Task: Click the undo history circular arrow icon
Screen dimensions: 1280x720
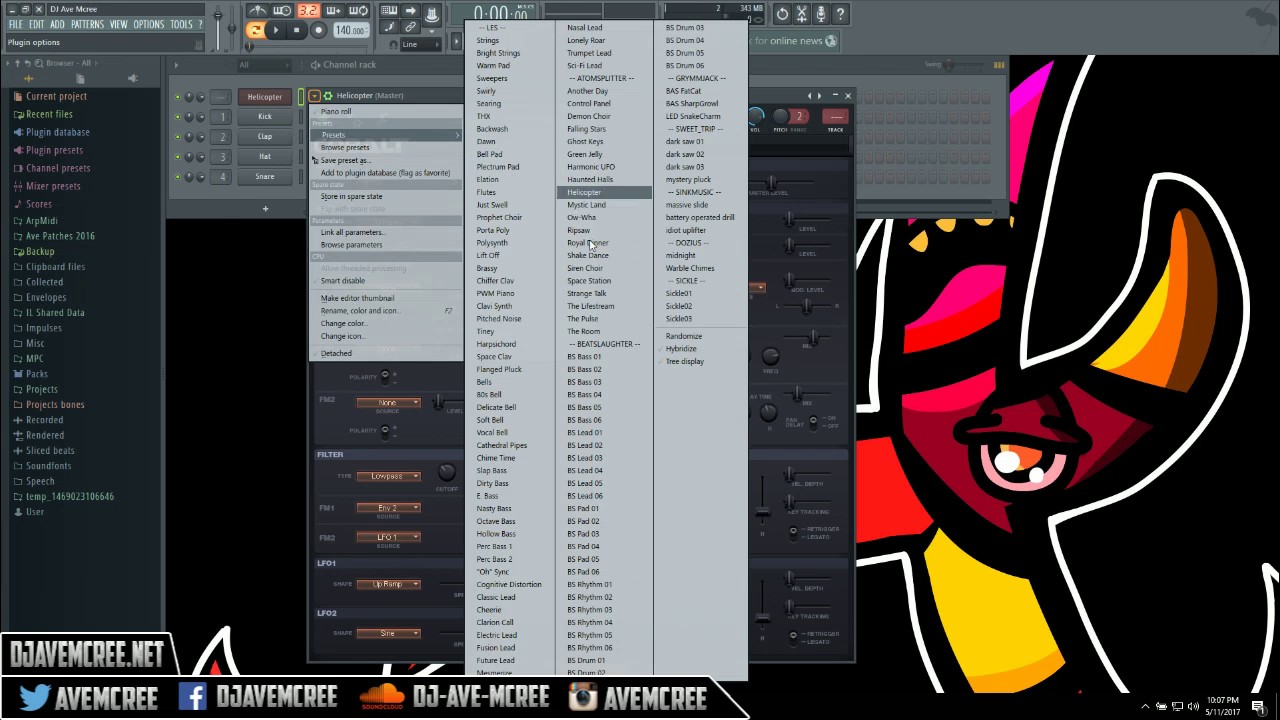Action: coord(782,14)
